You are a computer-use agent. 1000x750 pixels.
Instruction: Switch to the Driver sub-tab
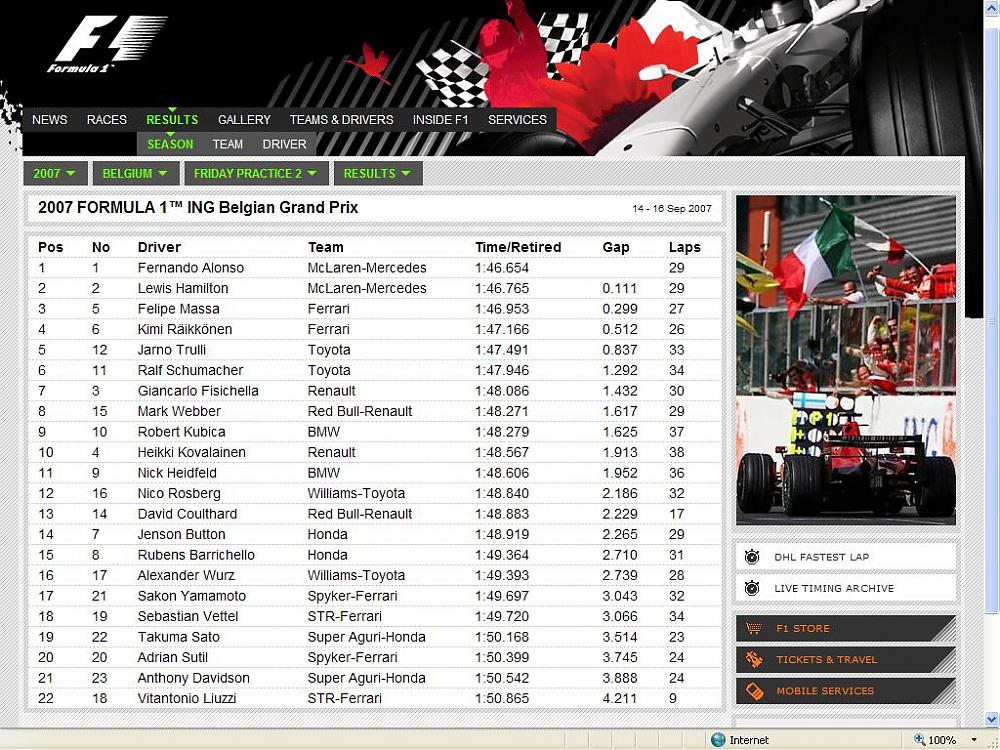click(284, 144)
